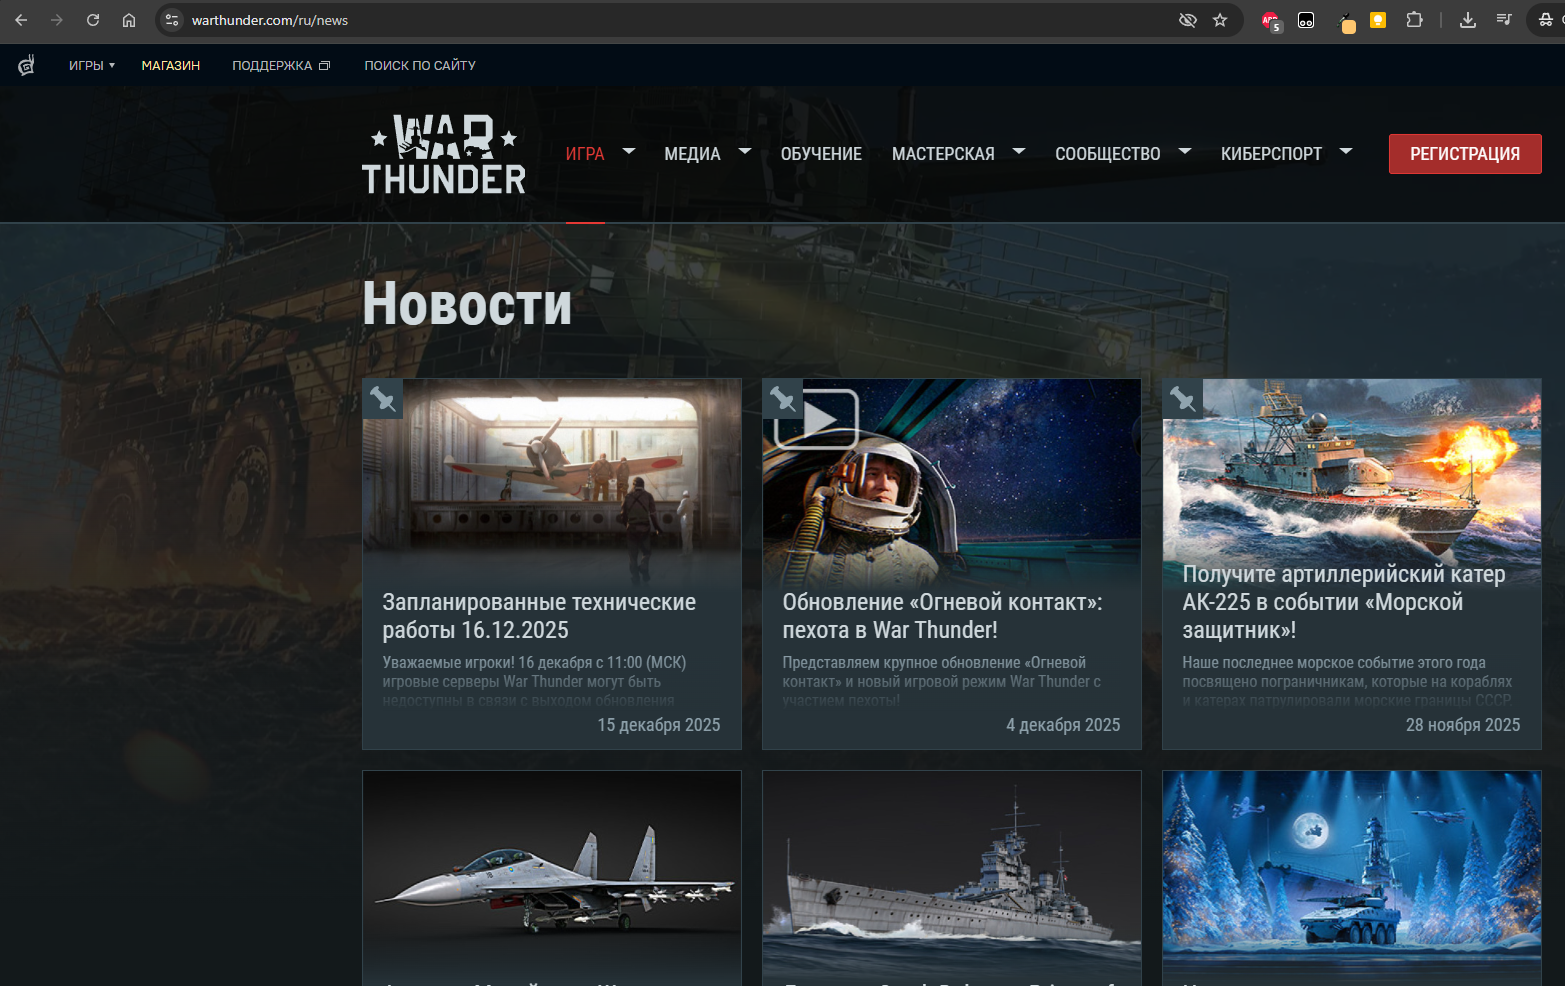Image resolution: width=1565 pixels, height=986 pixels.
Task: Go forward in browser history
Action: point(57,20)
